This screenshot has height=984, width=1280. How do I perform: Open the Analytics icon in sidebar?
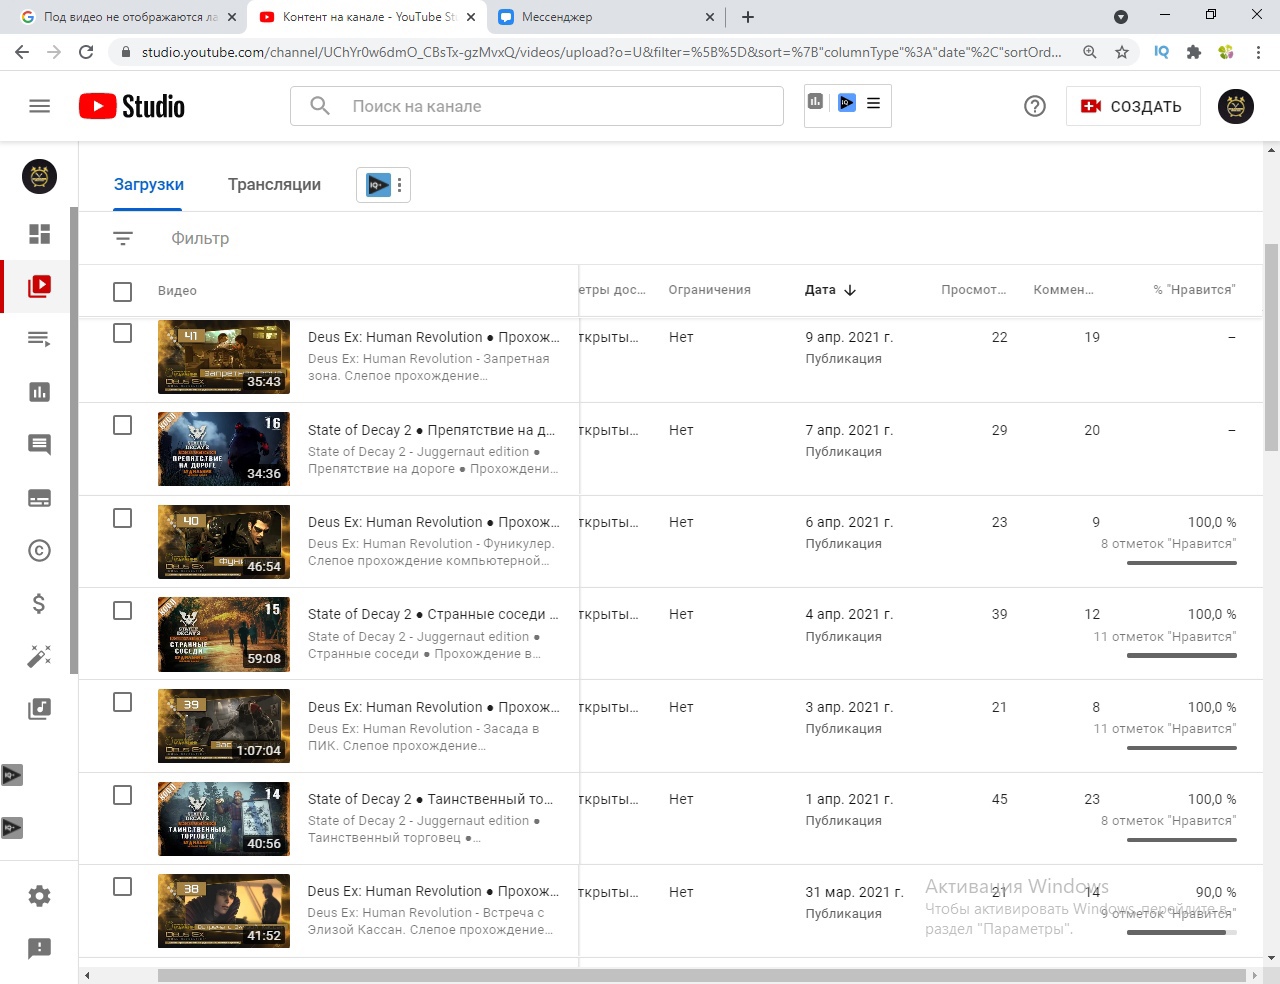coord(40,392)
